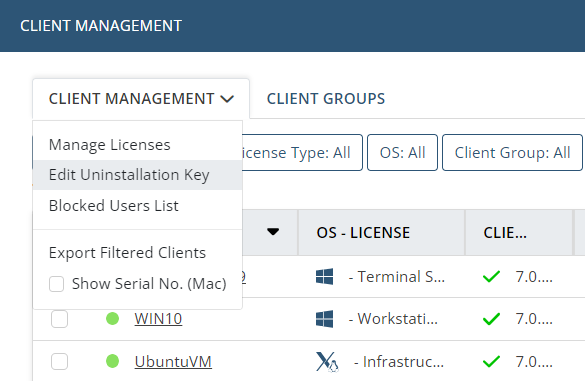This screenshot has width=585, height=381.
Task: Tick the WIN10 row checkbox
Action: coord(59,319)
